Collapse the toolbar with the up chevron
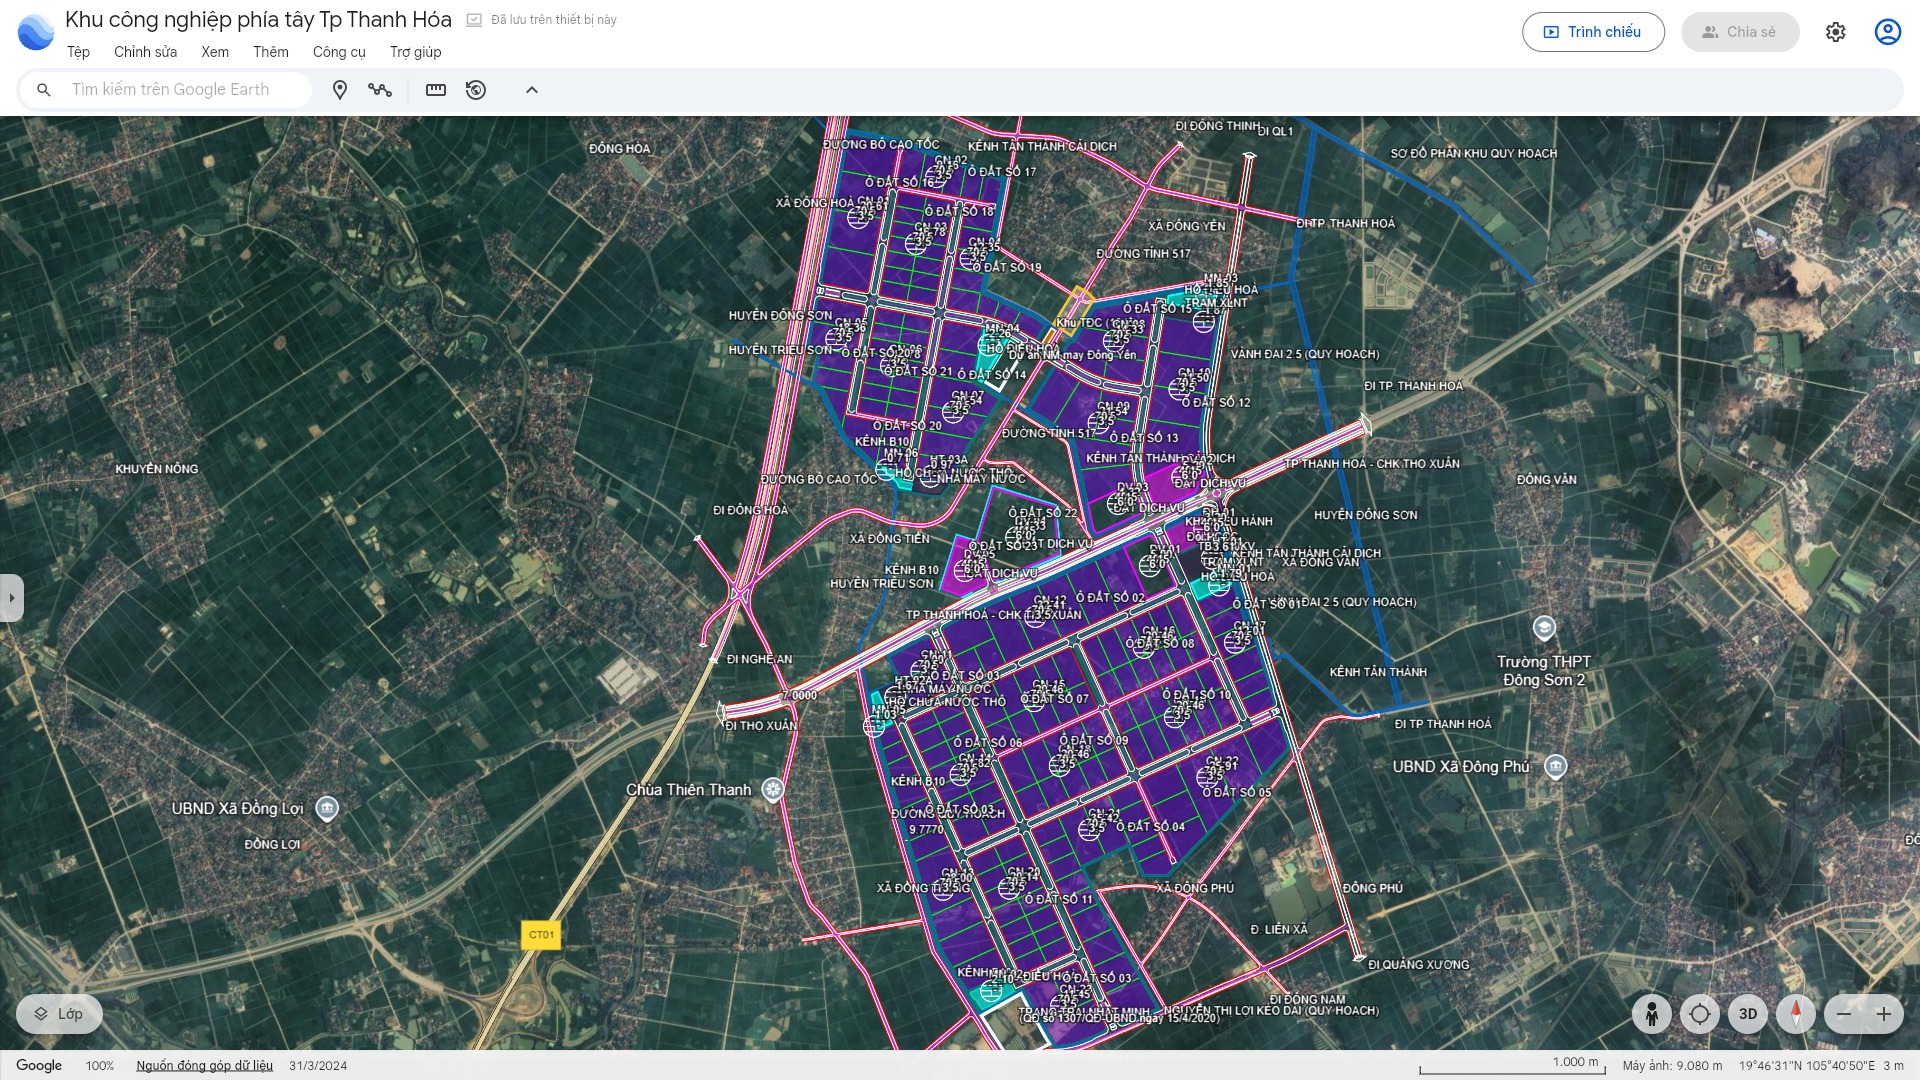 532,90
